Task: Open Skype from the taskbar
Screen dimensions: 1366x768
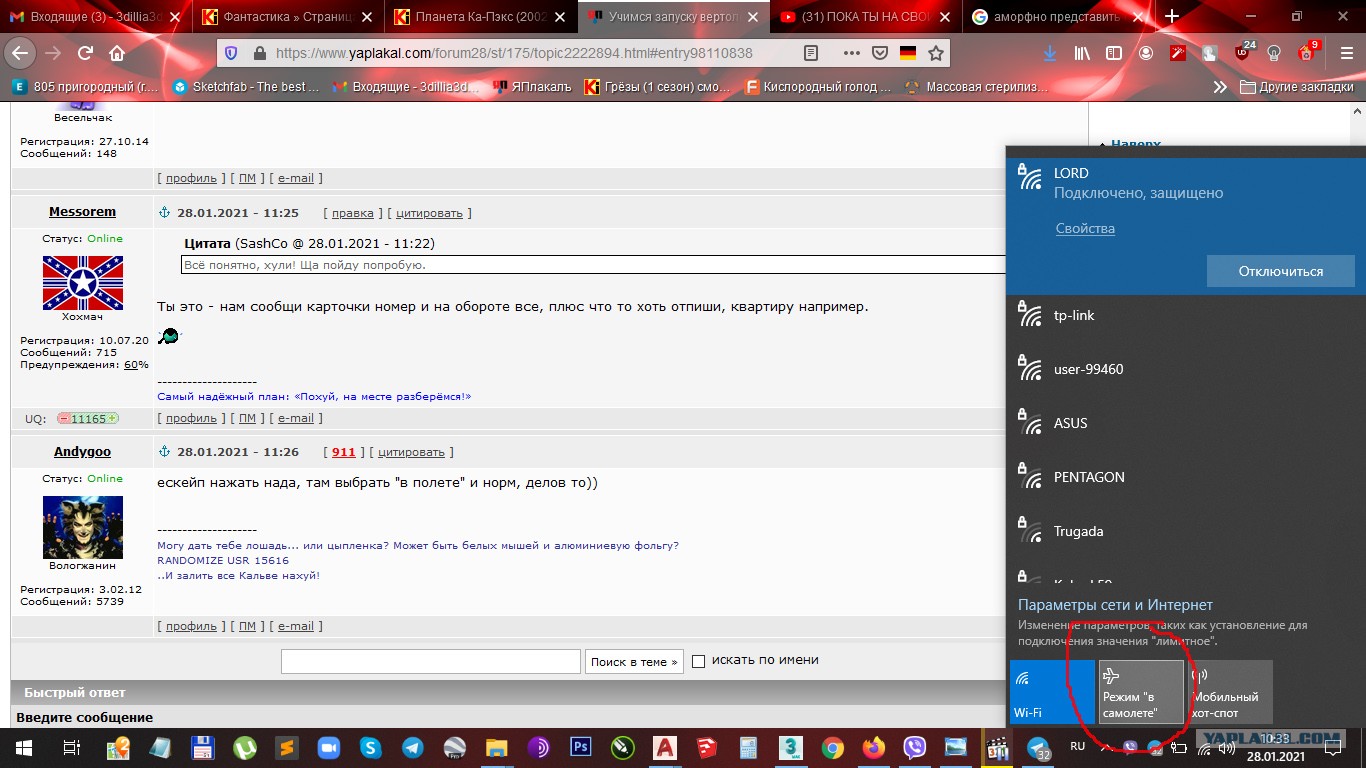Action: (x=370, y=747)
